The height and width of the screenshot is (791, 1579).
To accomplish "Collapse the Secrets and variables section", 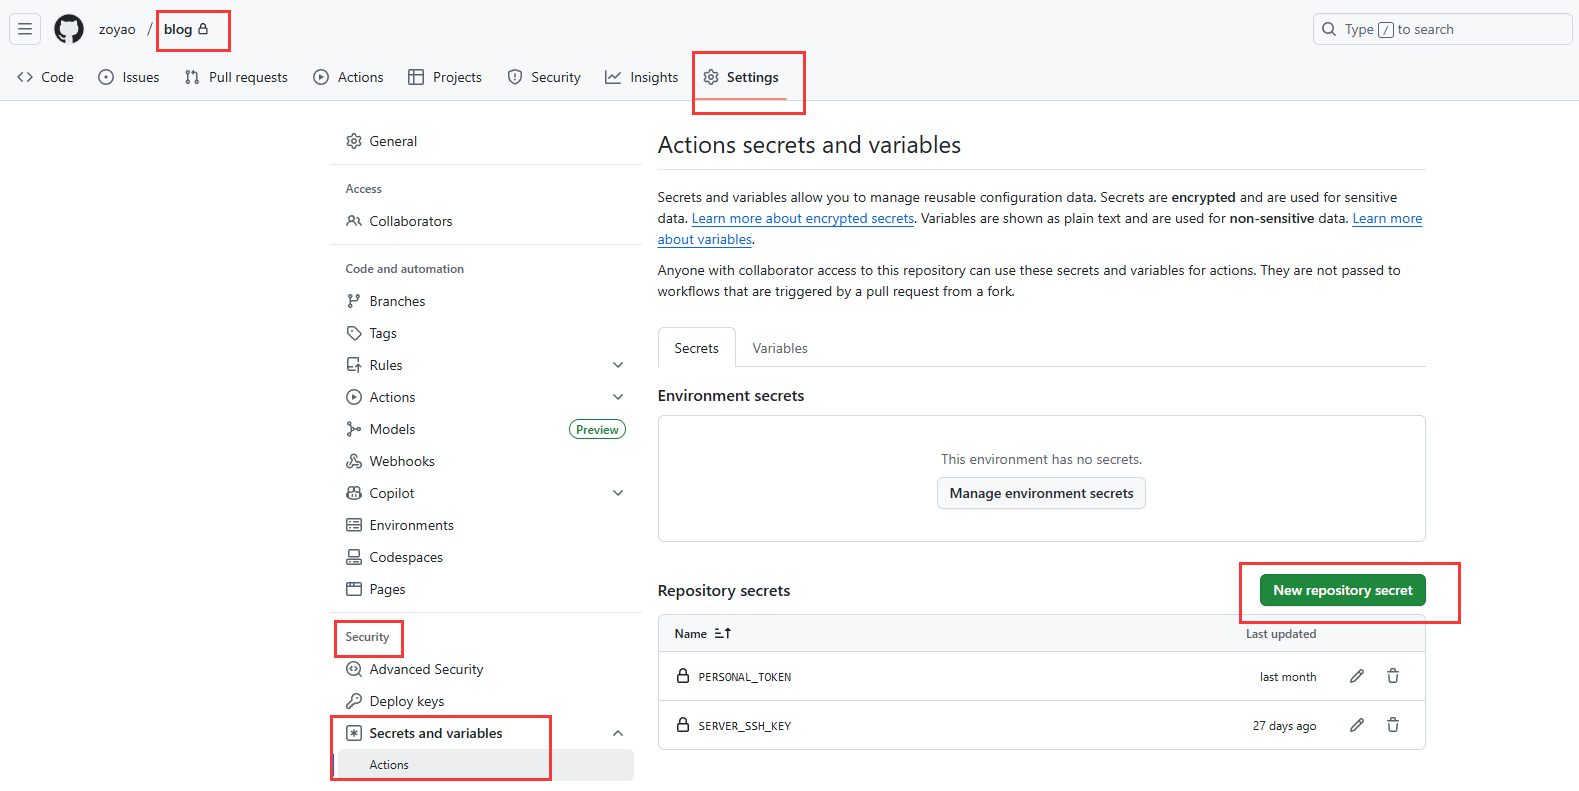I will point(618,733).
